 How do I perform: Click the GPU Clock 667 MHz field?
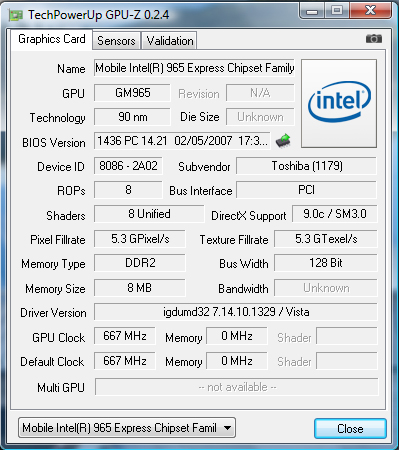click(x=125, y=336)
